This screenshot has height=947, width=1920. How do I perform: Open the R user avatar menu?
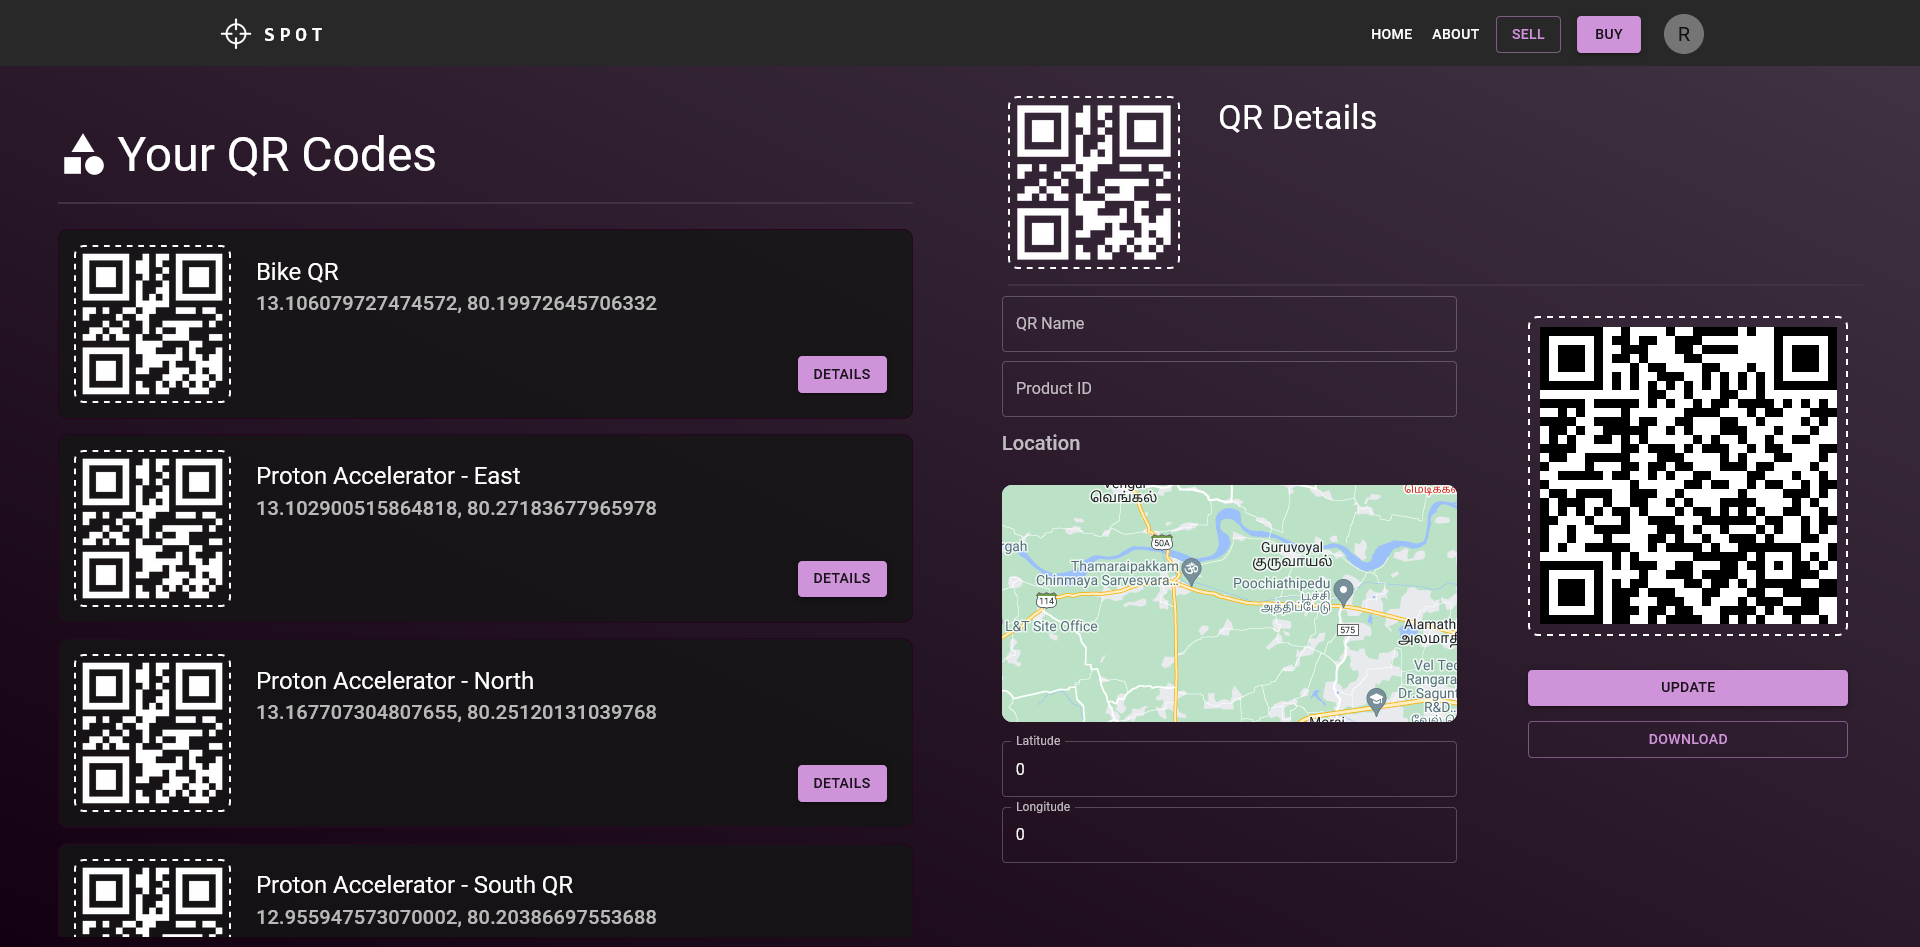click(x=1684, y=34)
